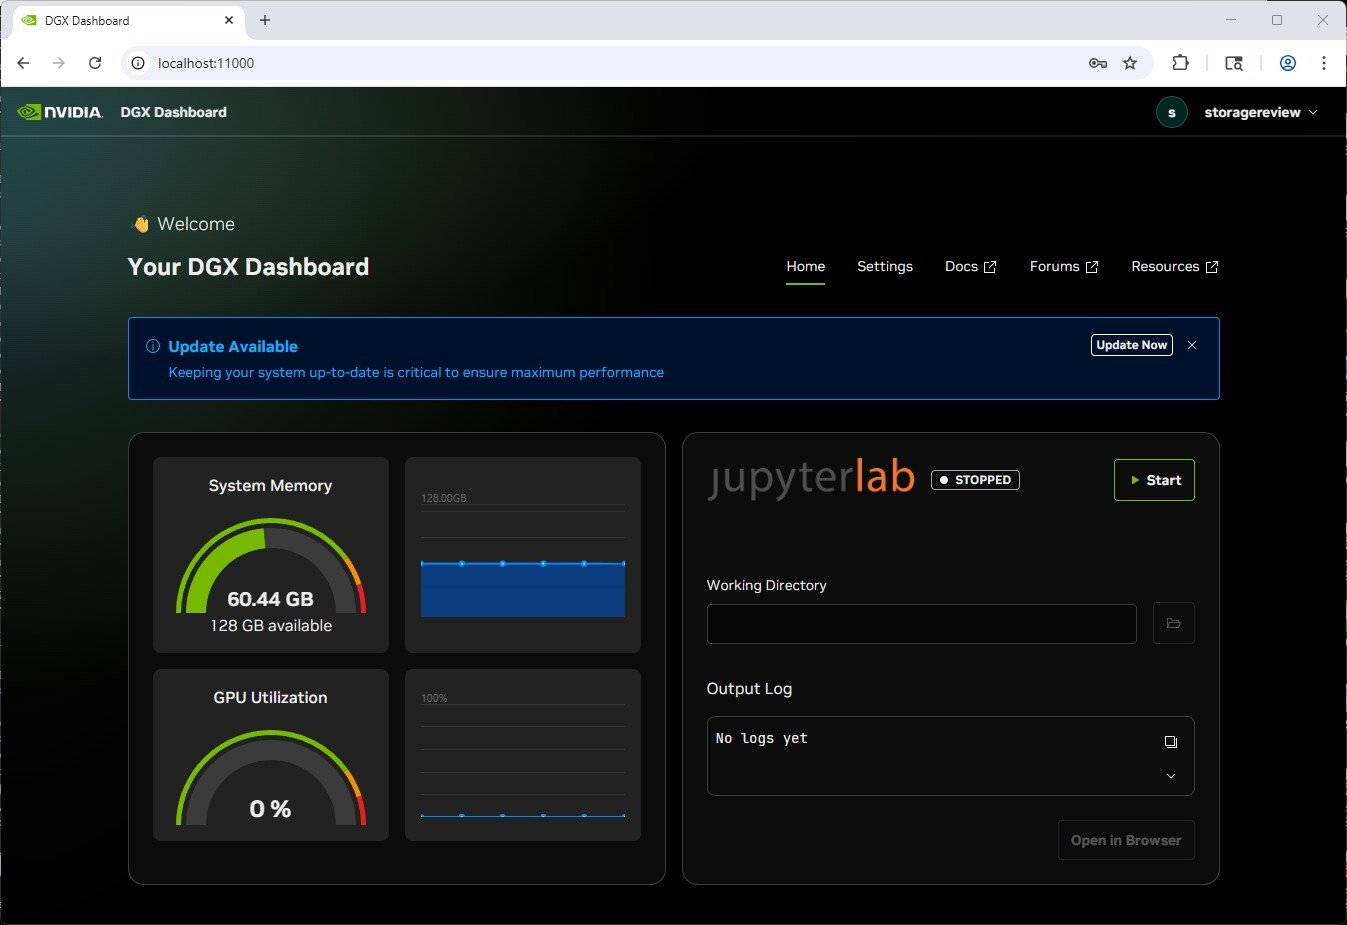The width and height of the screenshot is (1347, 925).
Task: Bookmark this page with the star icon
Action: point(1130,63)
